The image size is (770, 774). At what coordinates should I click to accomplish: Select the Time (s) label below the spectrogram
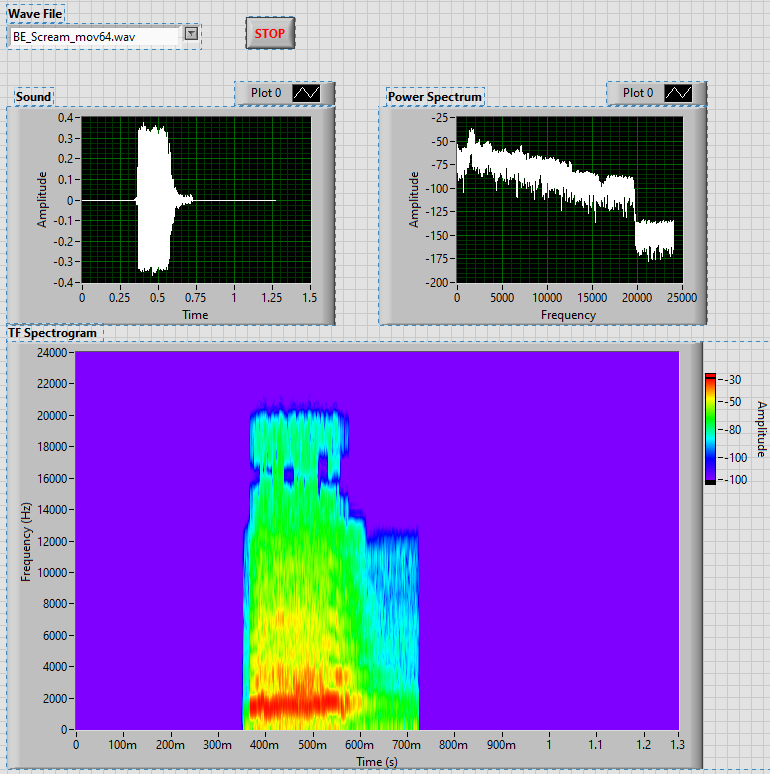[377, 762]
